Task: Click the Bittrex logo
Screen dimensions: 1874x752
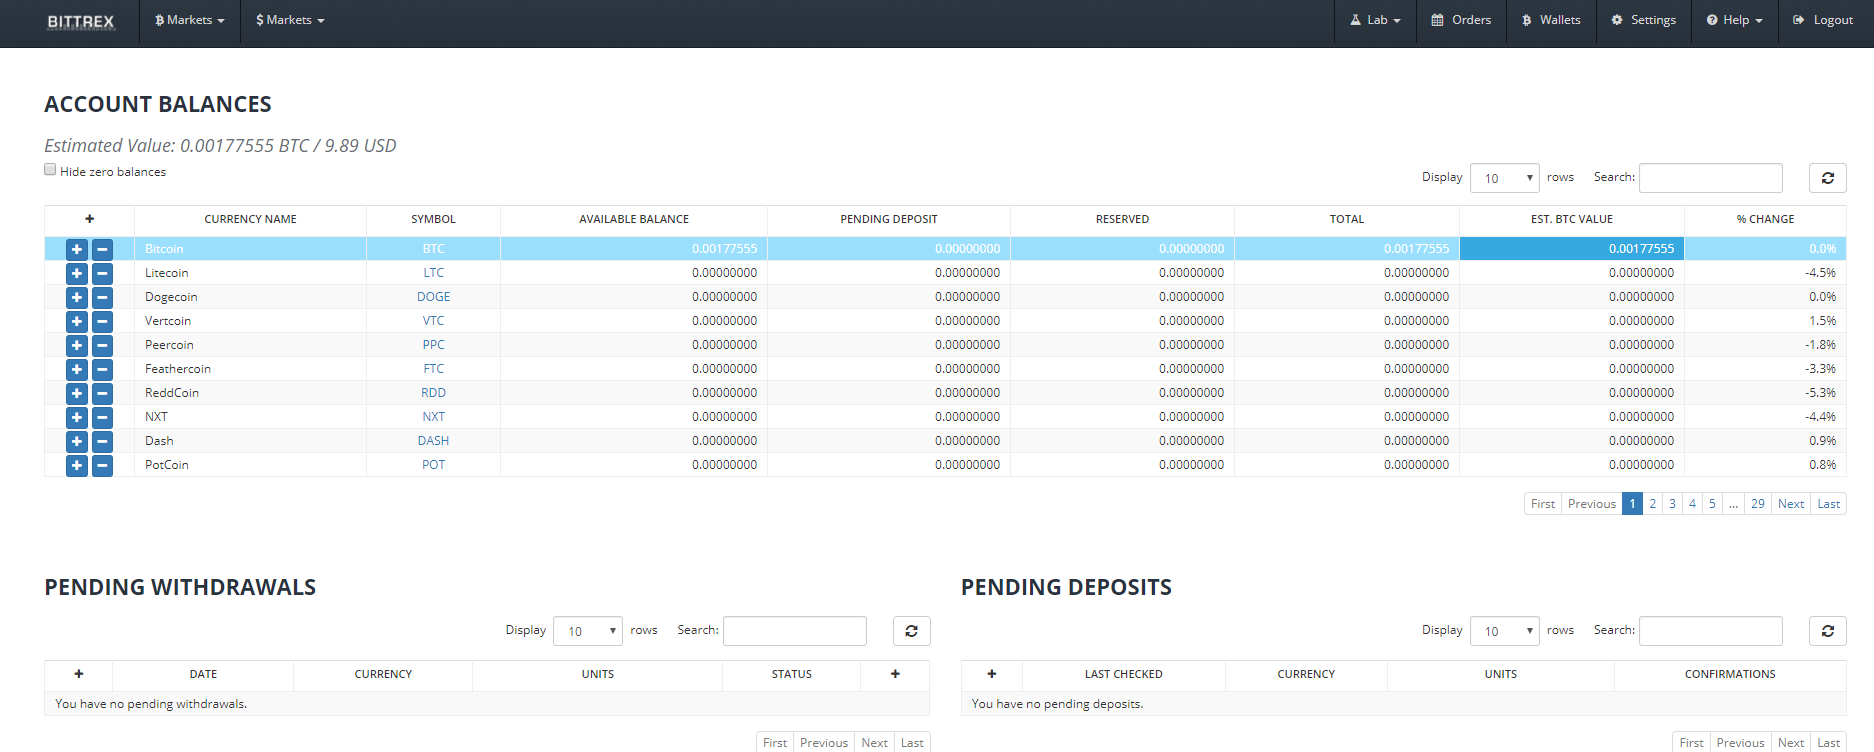Action: pos(81,21)
